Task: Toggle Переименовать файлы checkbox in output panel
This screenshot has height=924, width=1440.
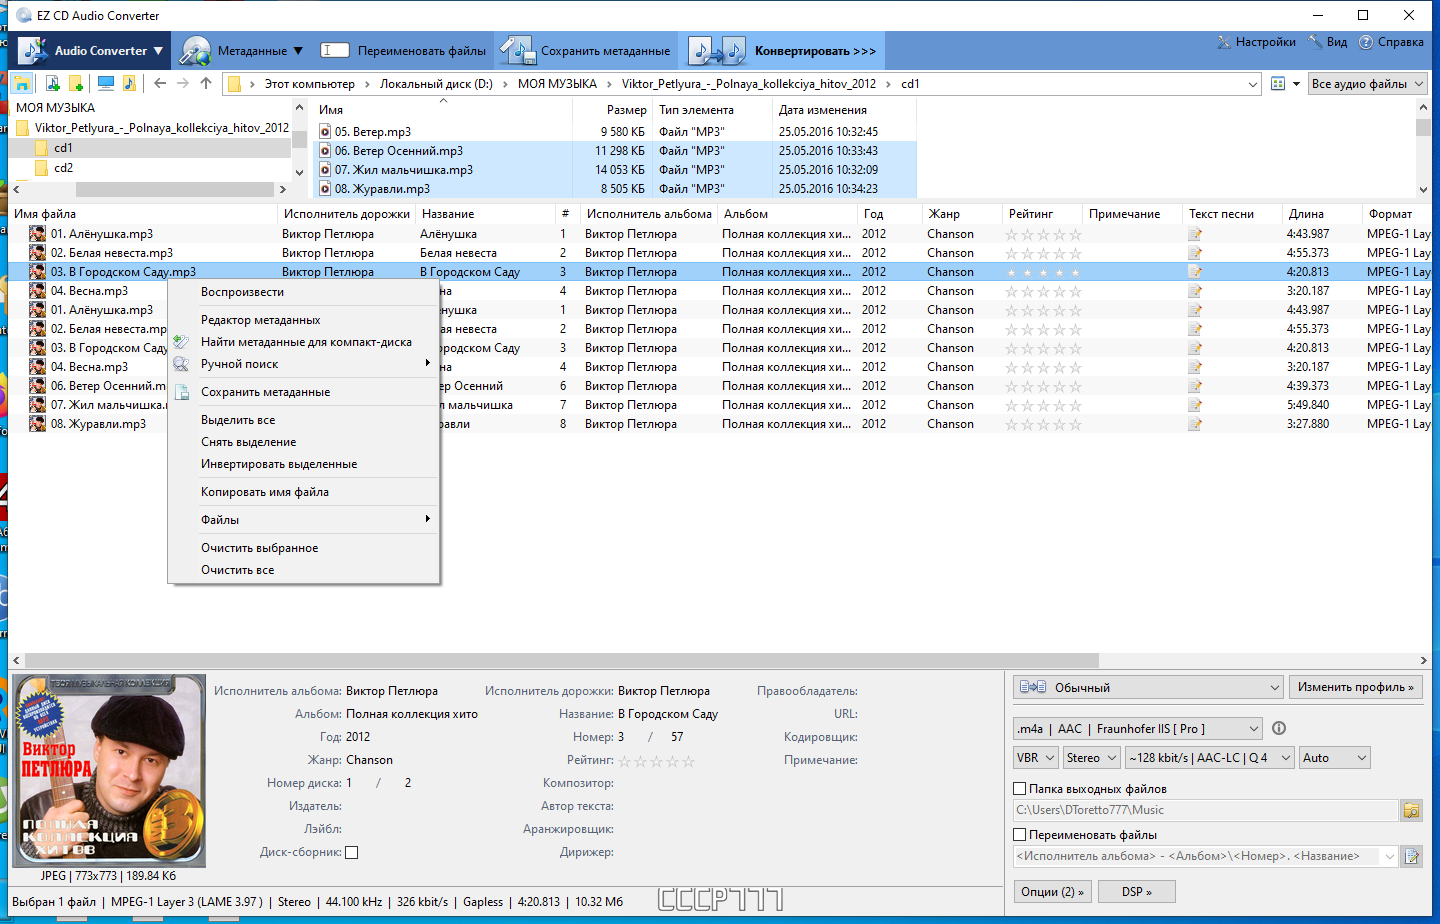Action: 1020,835
